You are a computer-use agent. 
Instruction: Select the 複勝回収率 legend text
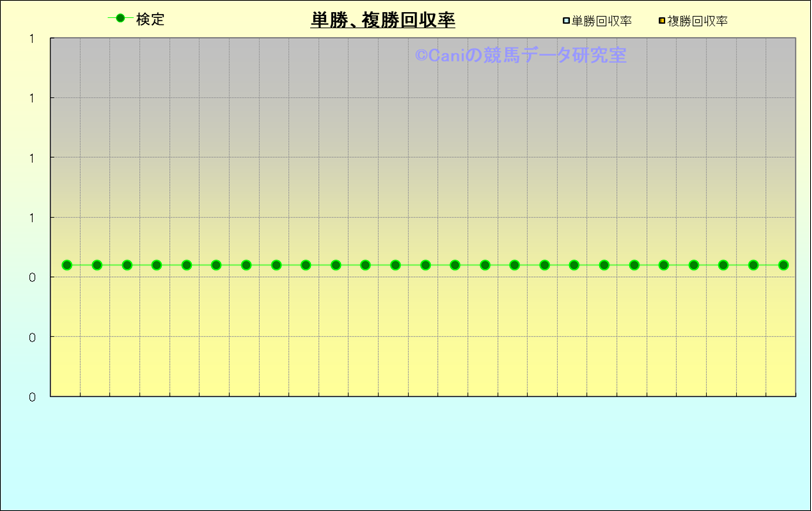pos(697,20)
